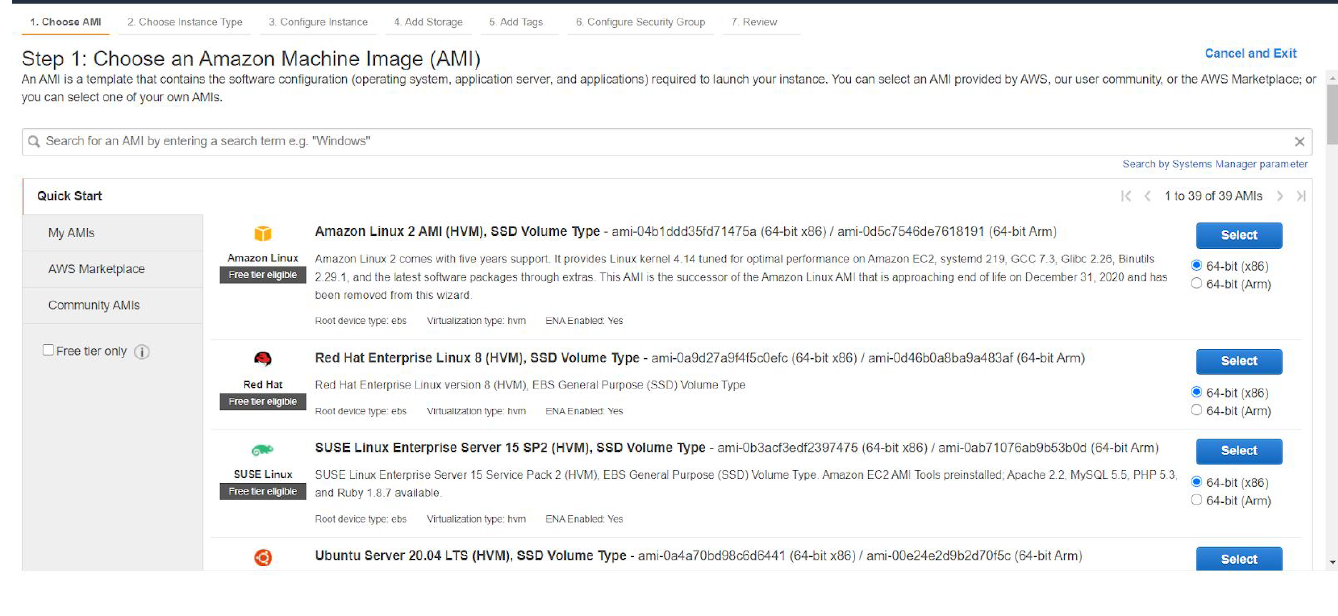
Task: Clear the AMI search with X icon
Action: [1299, 142]
